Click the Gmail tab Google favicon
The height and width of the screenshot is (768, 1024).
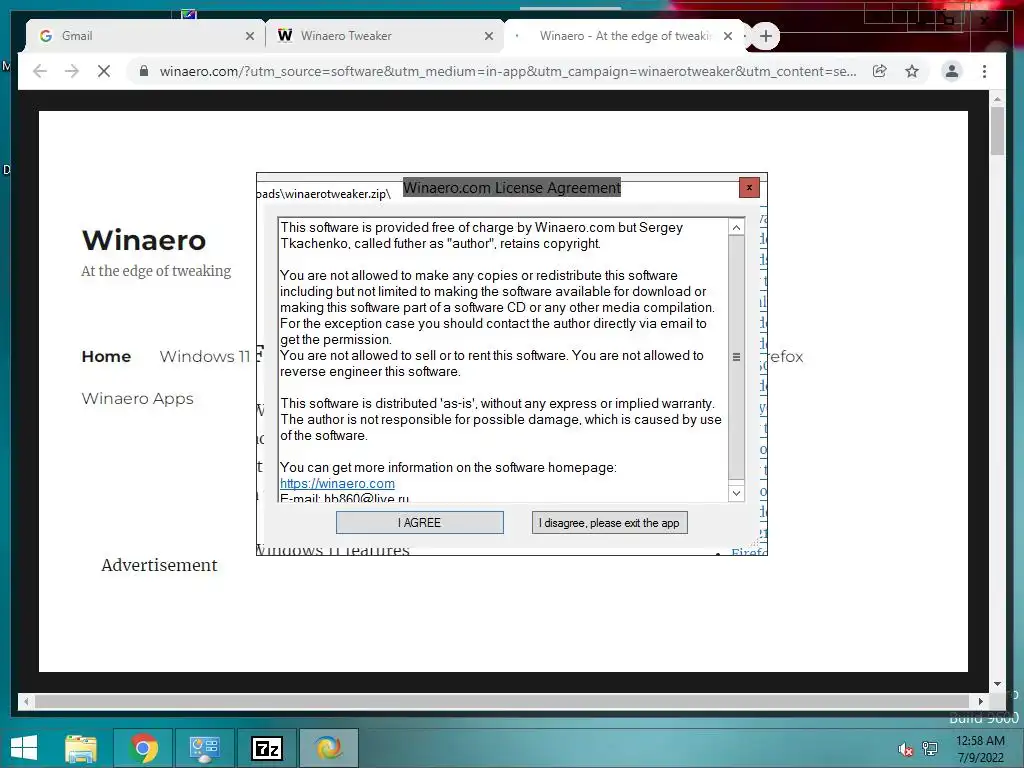(x=46, y=36)
